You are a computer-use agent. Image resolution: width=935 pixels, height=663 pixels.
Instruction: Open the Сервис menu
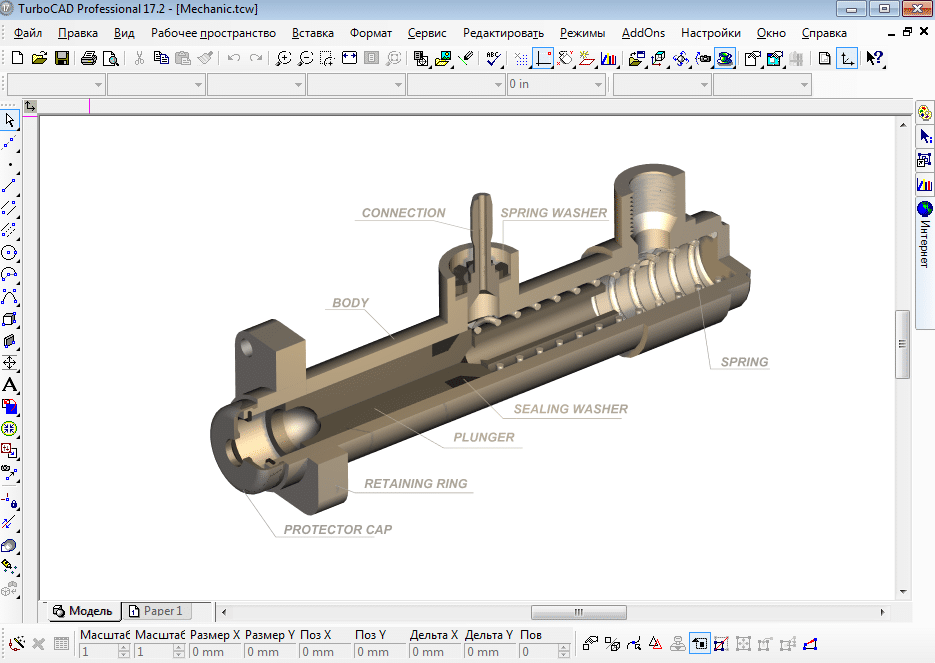(427, 32)
